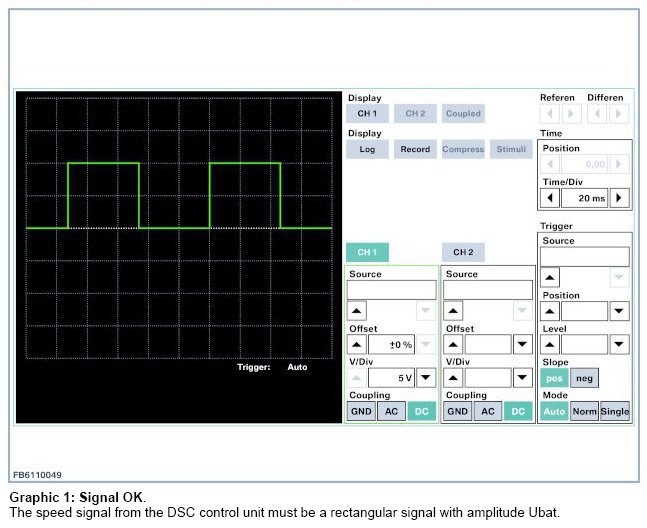The height and width of the screenshot is (528, 647).
Task: Set CH 1 coupling to AC
Action: (x=391, y=411)
